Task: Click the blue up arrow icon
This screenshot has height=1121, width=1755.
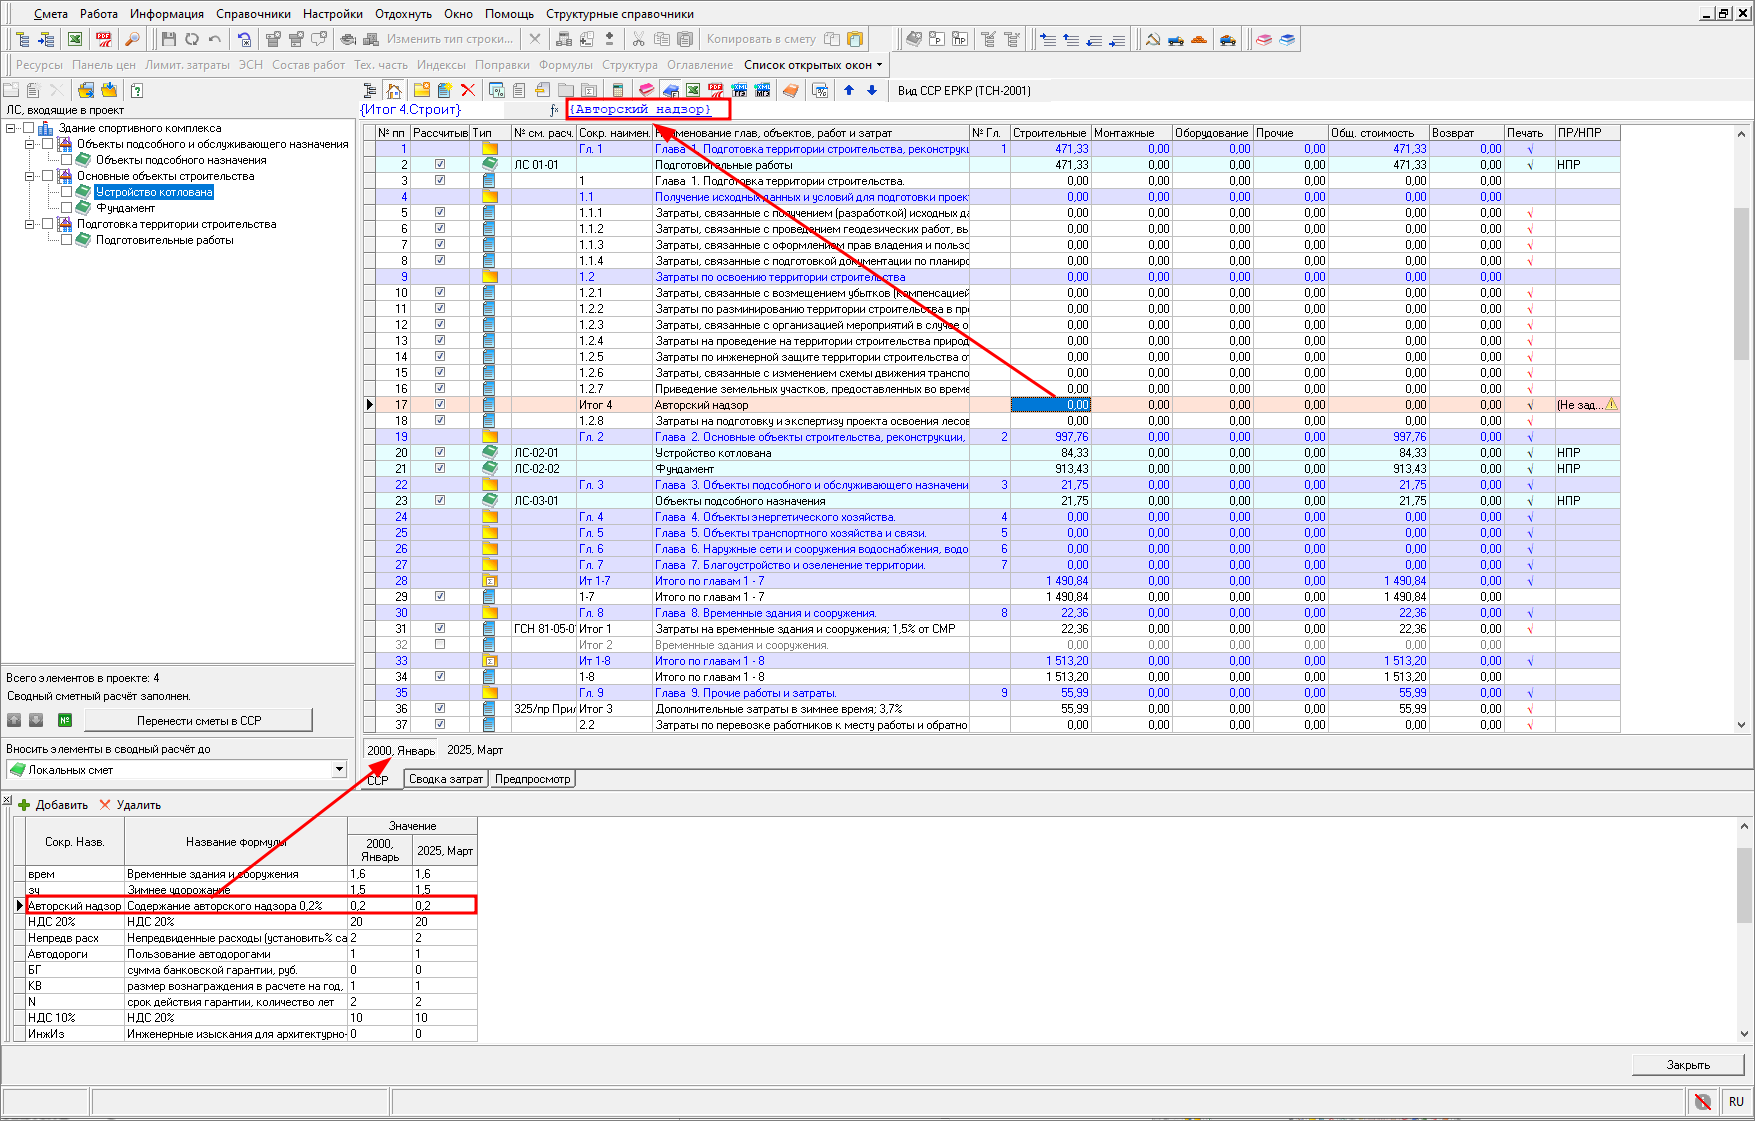Action: click(849, 90)
